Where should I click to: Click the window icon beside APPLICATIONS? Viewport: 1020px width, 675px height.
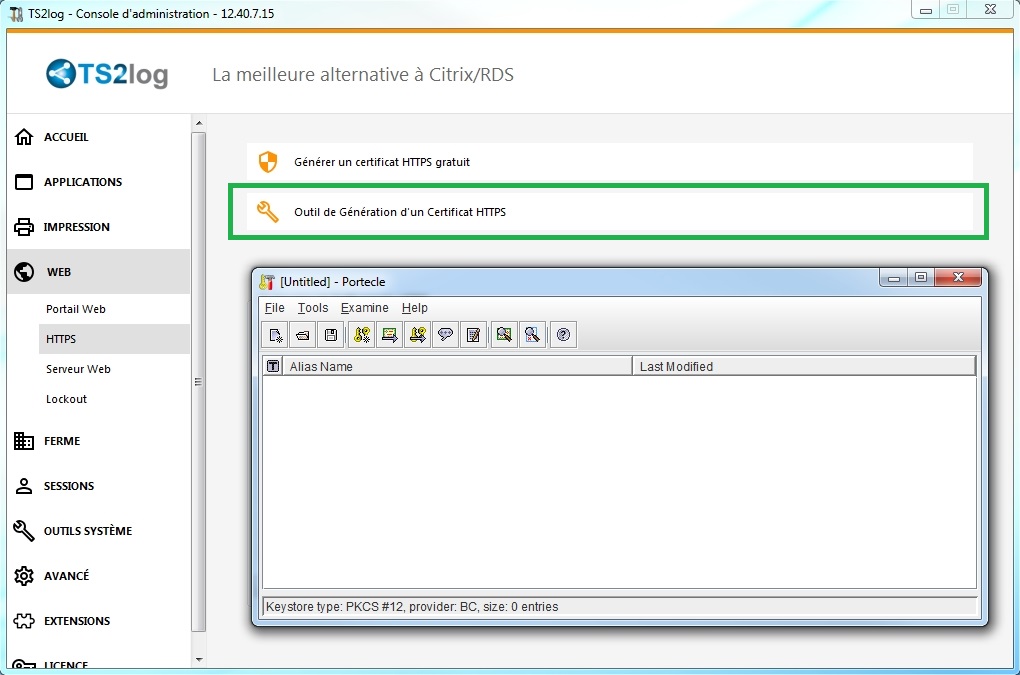tap(24, 182)
